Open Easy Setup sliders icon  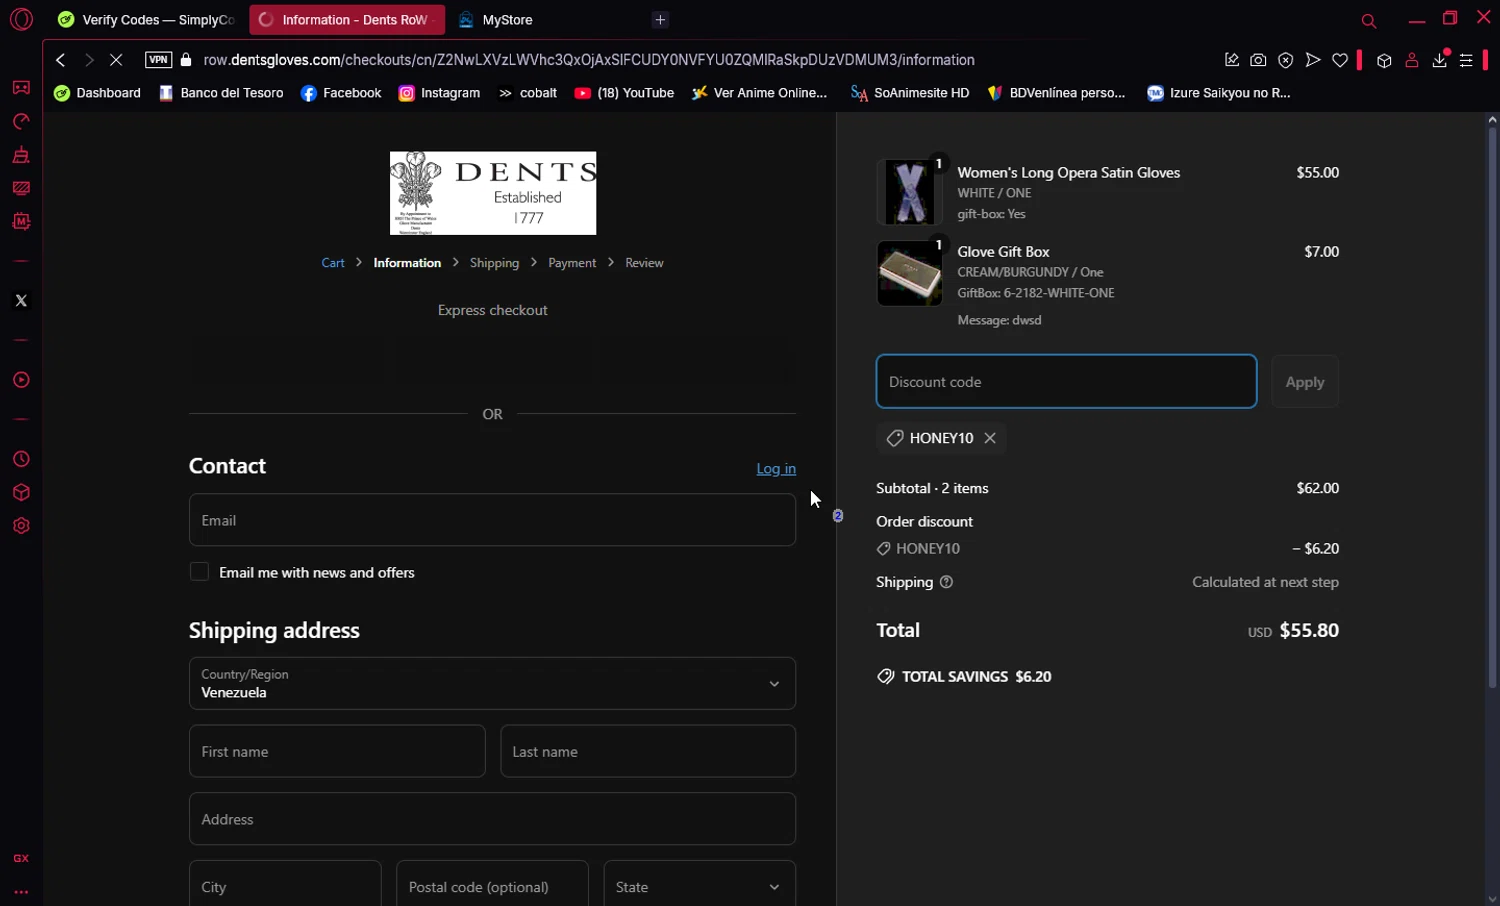click(1466, 60)
